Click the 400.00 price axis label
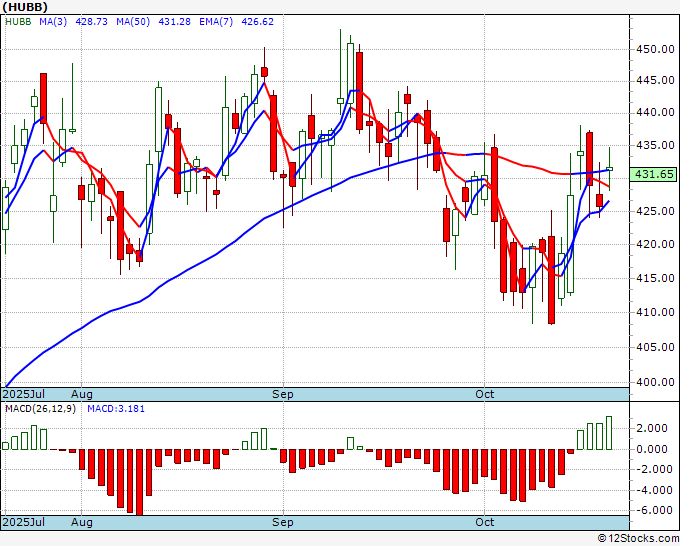 [x=655, y=383]
